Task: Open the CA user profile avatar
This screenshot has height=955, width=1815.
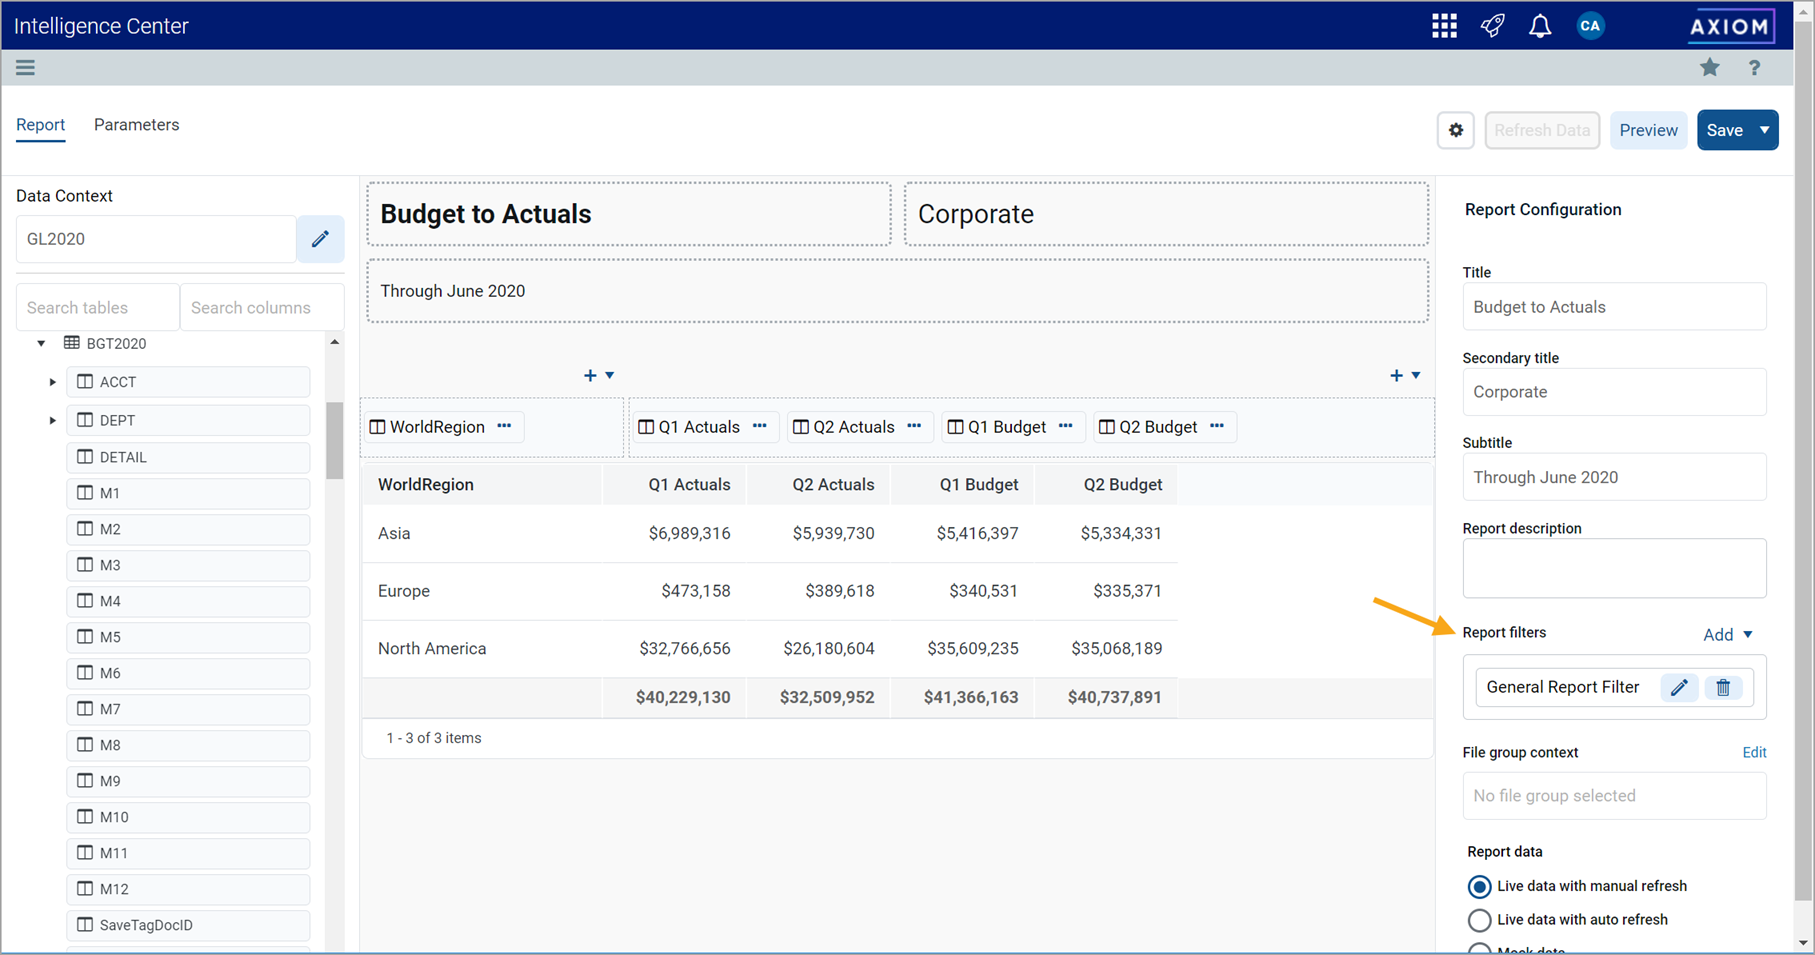Action: click(1590, 26)
